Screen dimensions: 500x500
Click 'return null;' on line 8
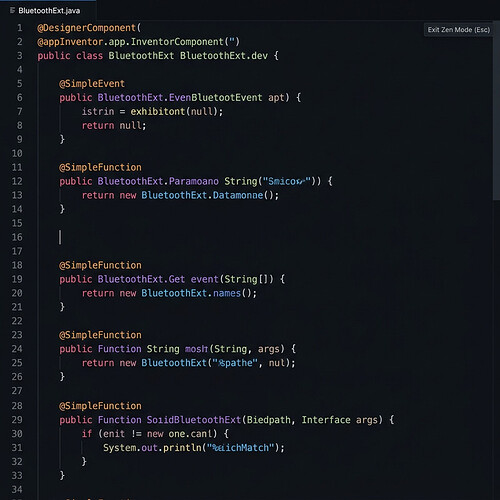(114, 126)
